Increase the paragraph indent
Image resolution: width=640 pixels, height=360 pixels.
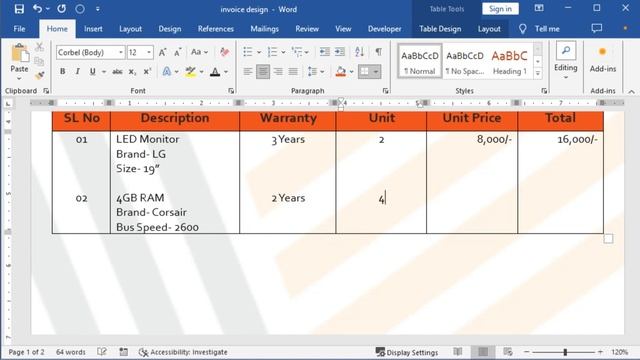[340, 52]
